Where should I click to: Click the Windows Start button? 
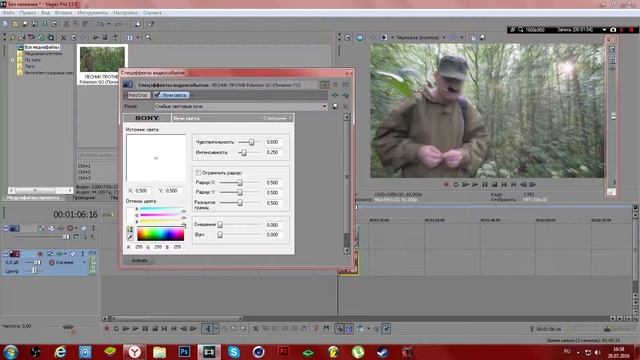tap(11, 351)
